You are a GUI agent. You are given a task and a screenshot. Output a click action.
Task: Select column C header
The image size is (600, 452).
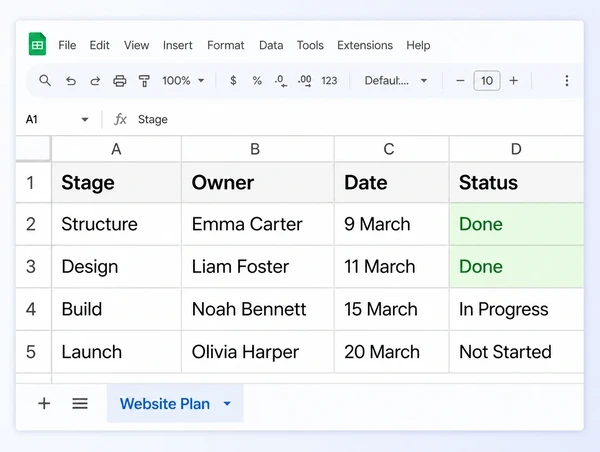pyautogui.click(x=391, y=148)
